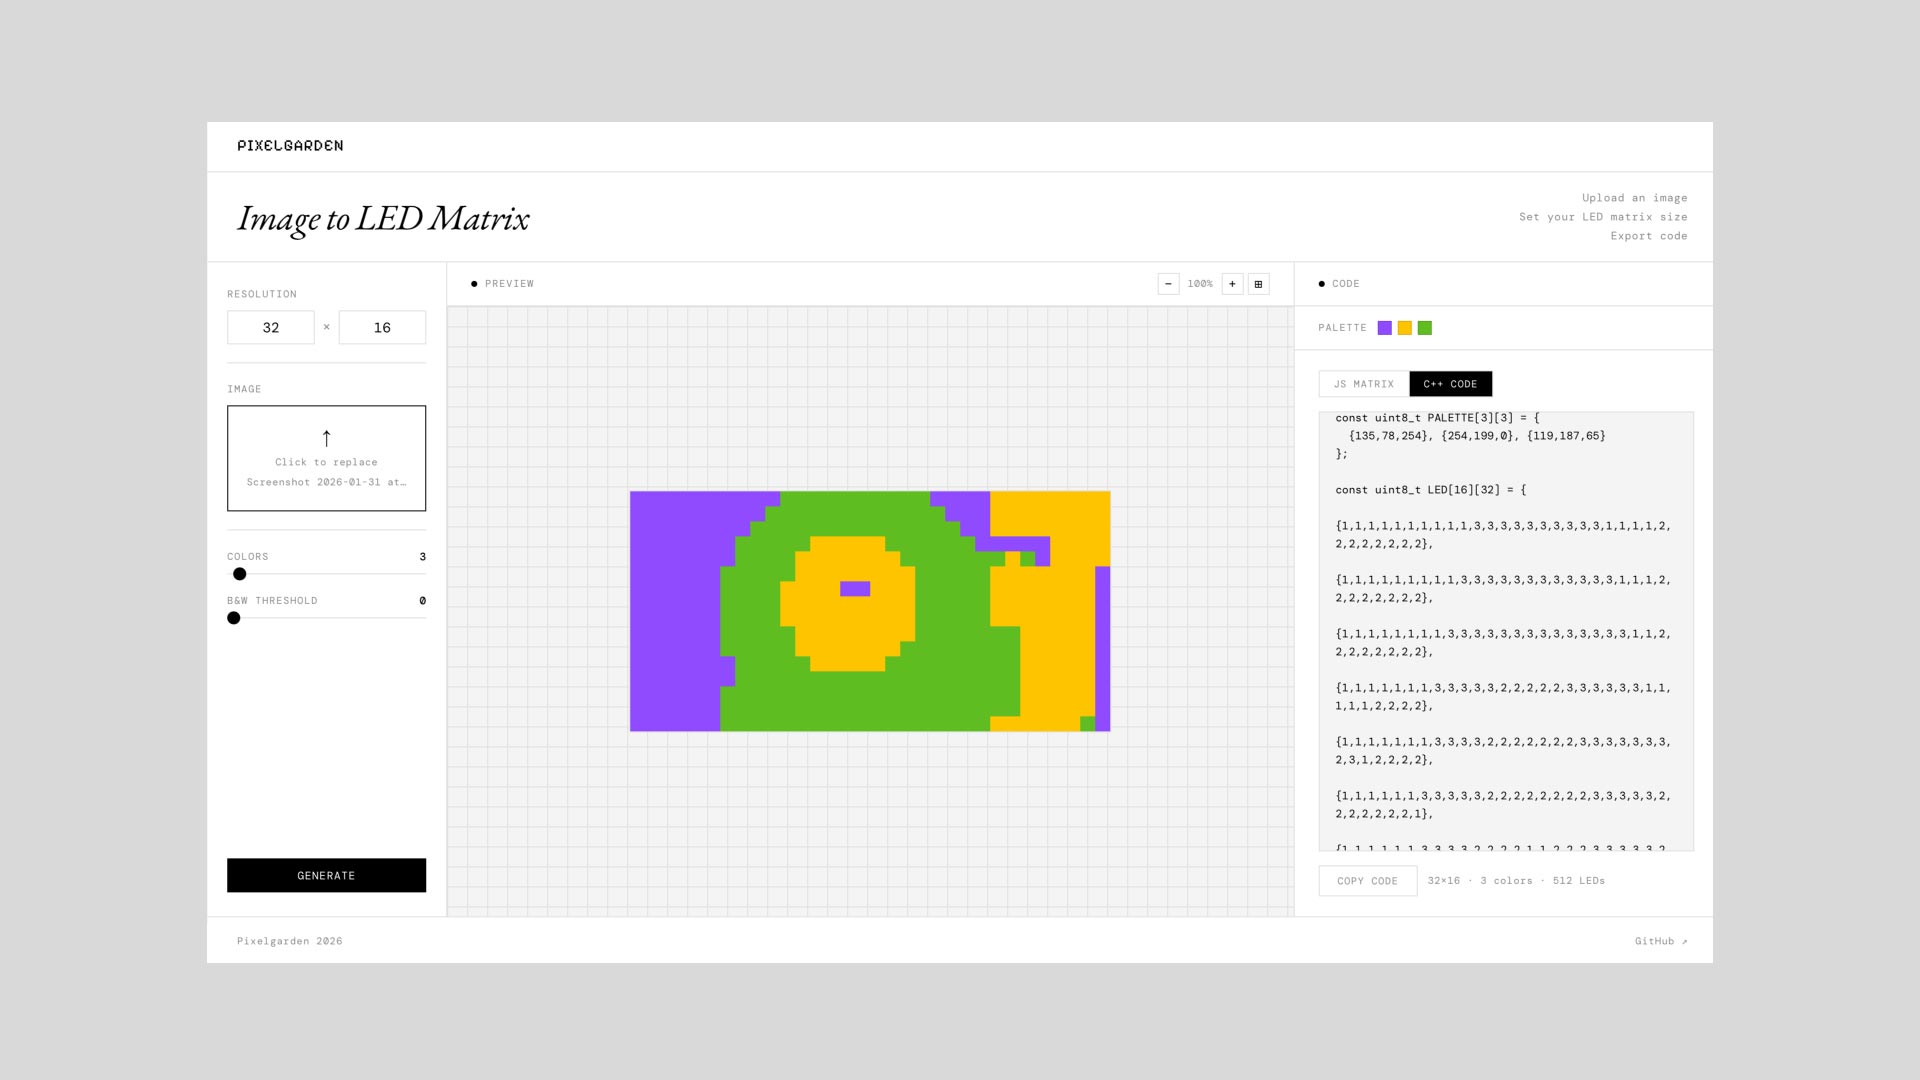Screen dimensions: 1920x1080
Task: Toggle the grid view icon
Action: click(x=1259, y=284)
